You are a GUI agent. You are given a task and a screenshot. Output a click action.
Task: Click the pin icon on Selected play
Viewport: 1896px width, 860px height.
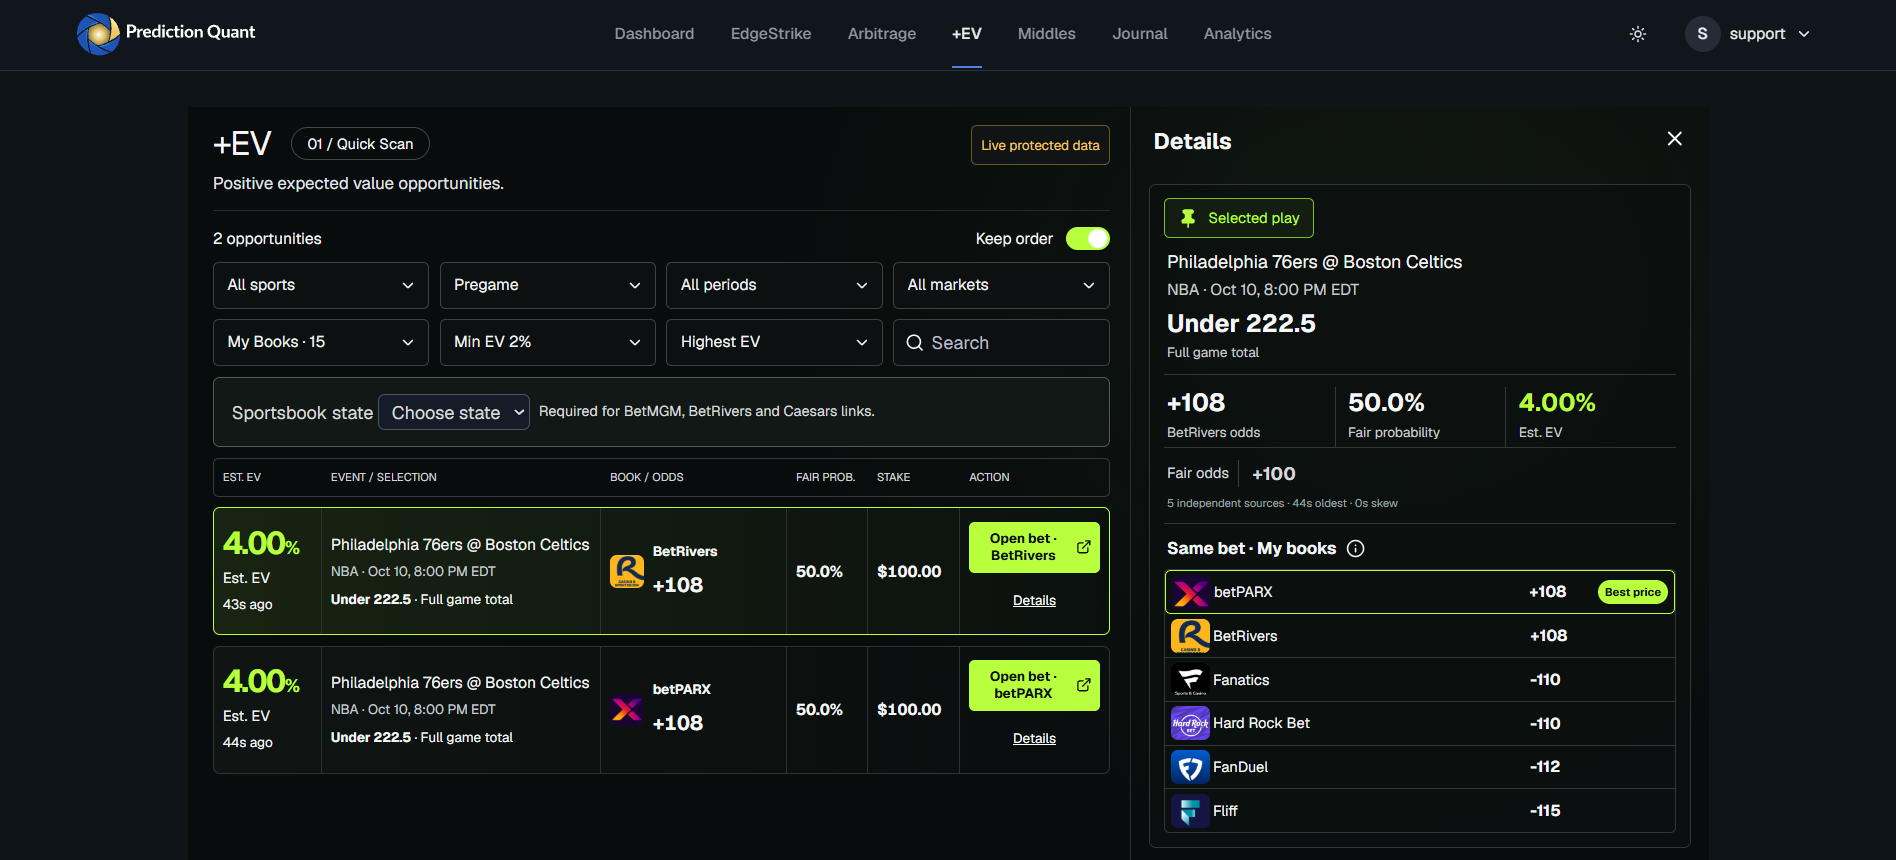1188,218
